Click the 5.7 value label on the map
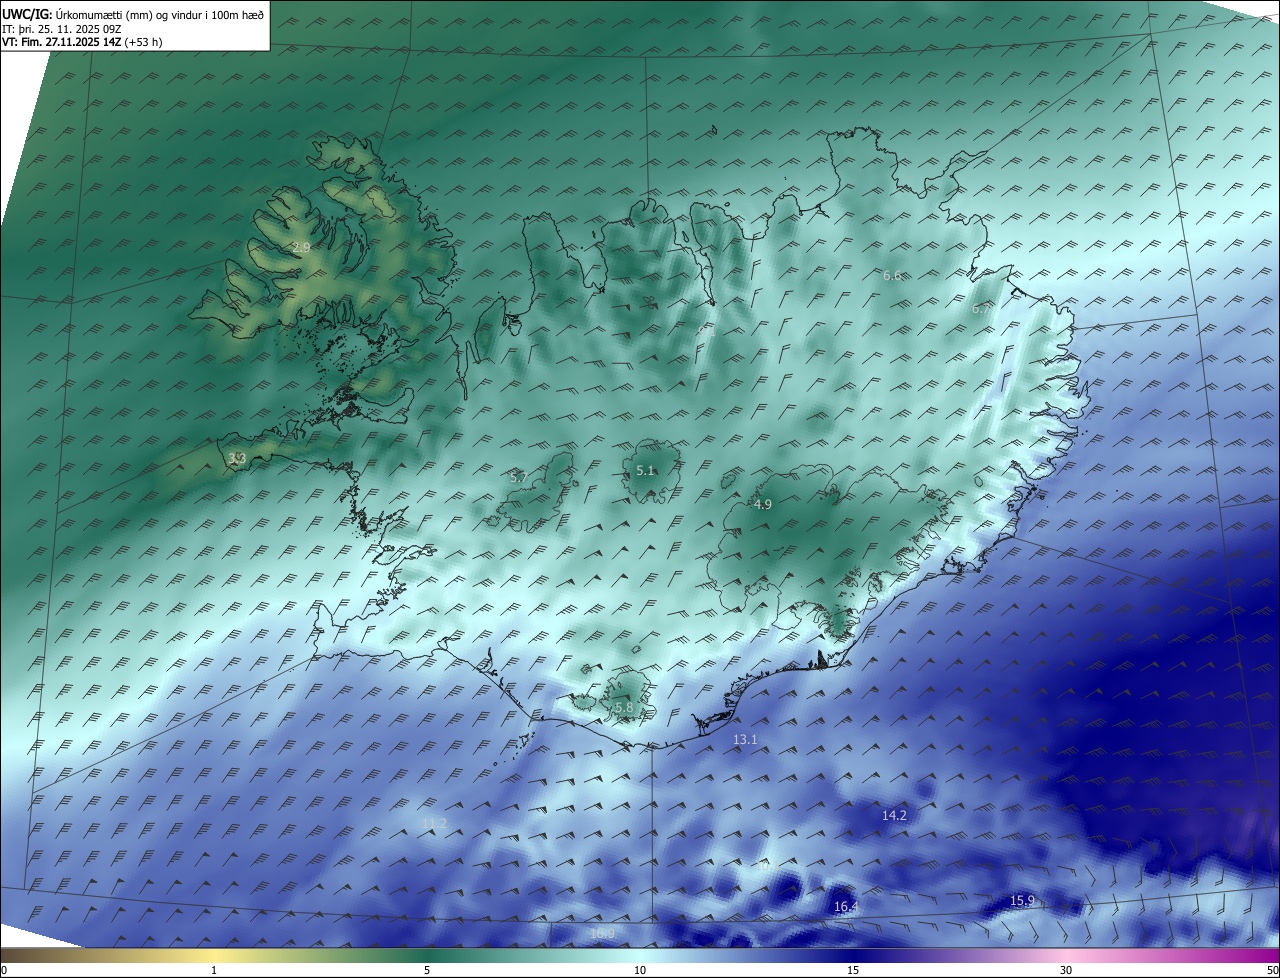1280x978 pixels. point(518,477)
